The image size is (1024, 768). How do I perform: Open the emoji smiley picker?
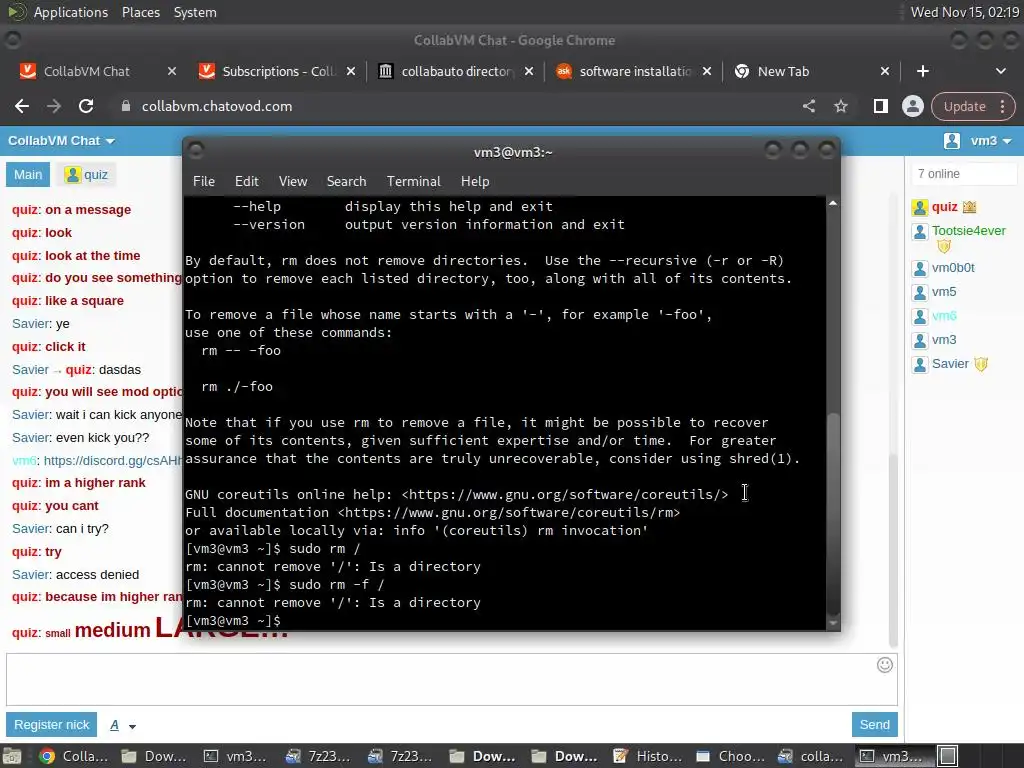(884, 665)
